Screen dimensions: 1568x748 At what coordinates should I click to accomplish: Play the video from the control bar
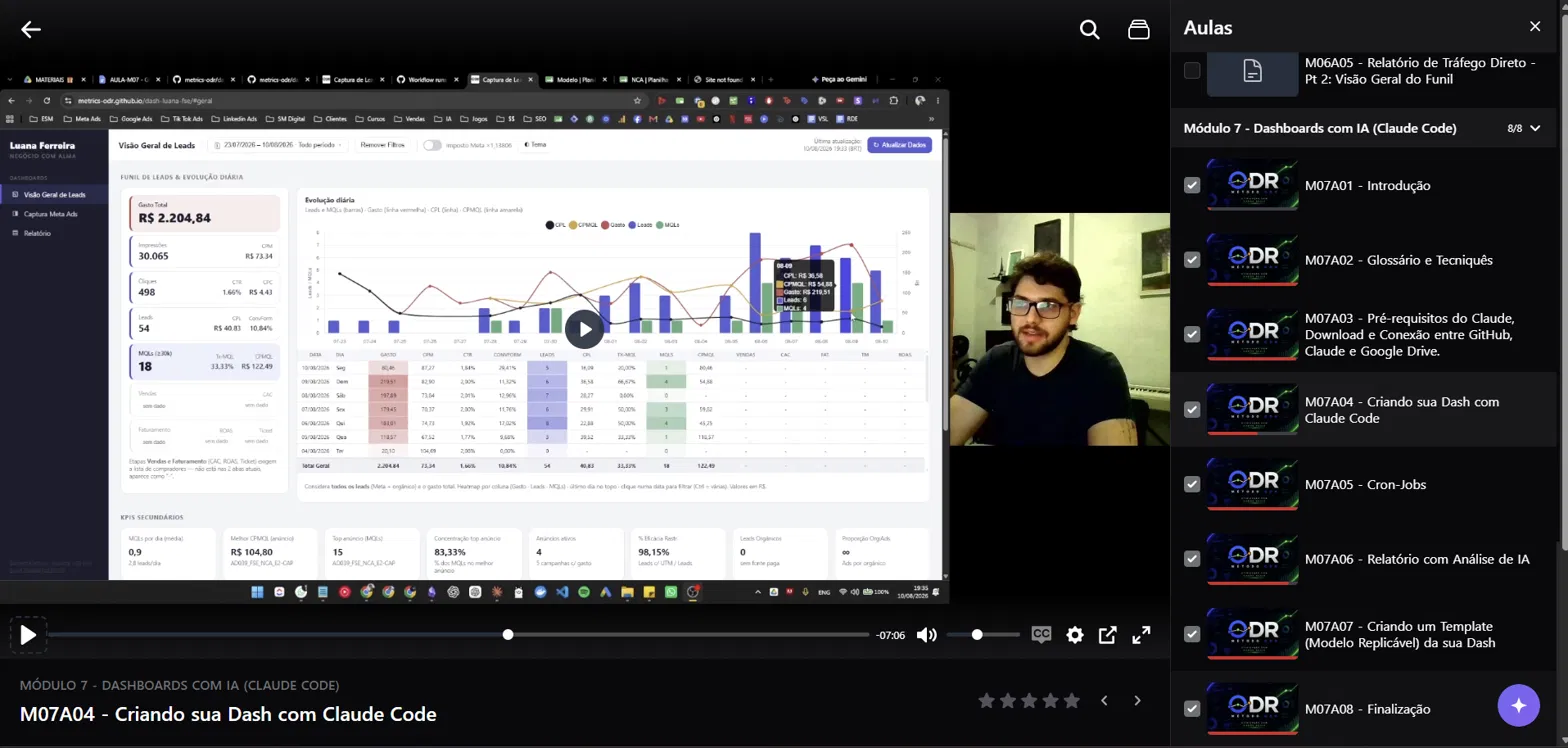[28, 635]
